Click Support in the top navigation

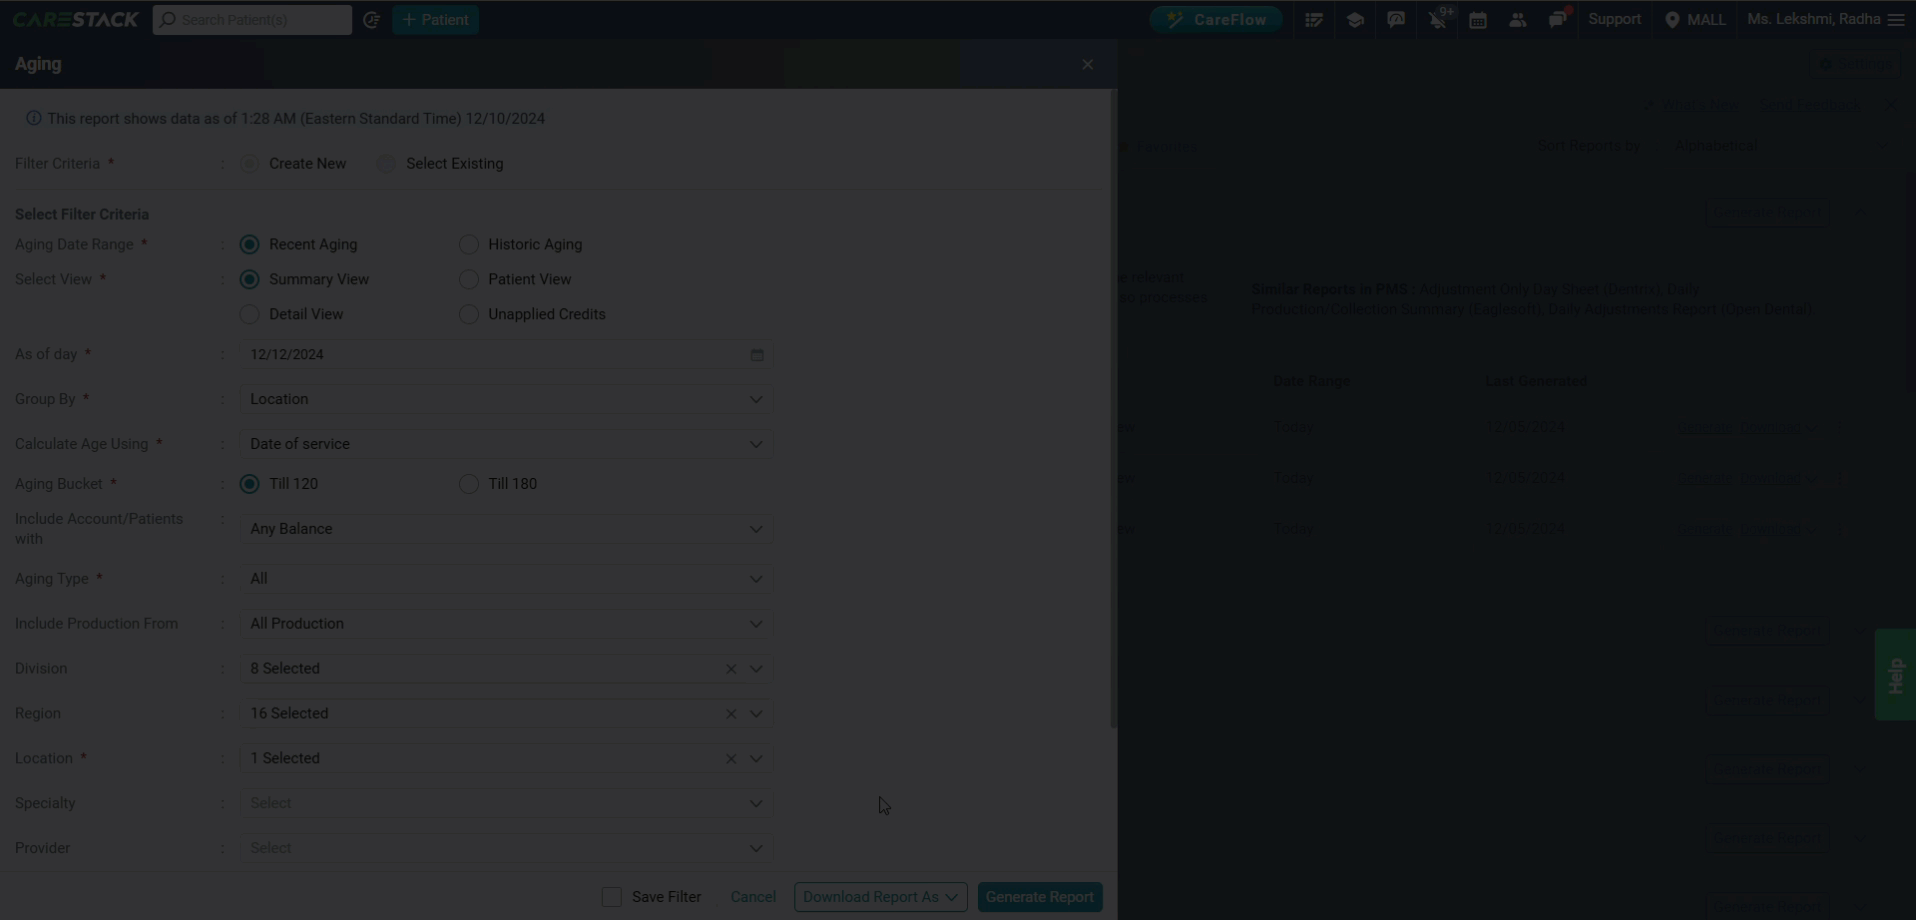tap(1615, 19)
